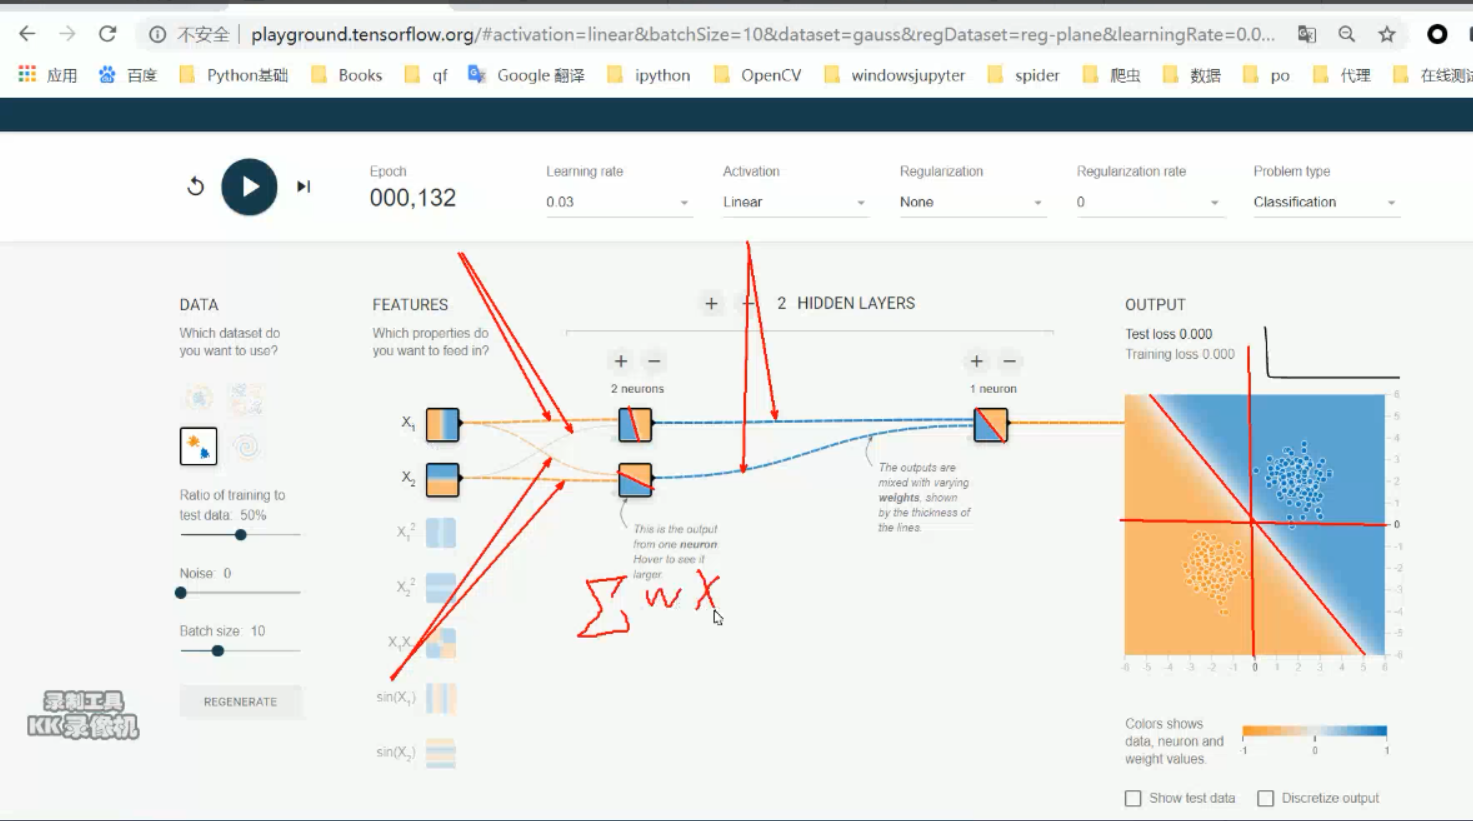Adjust the training to test ratio slider
This screenshot has height=821, width=1473.
click(x=241, y=535)
